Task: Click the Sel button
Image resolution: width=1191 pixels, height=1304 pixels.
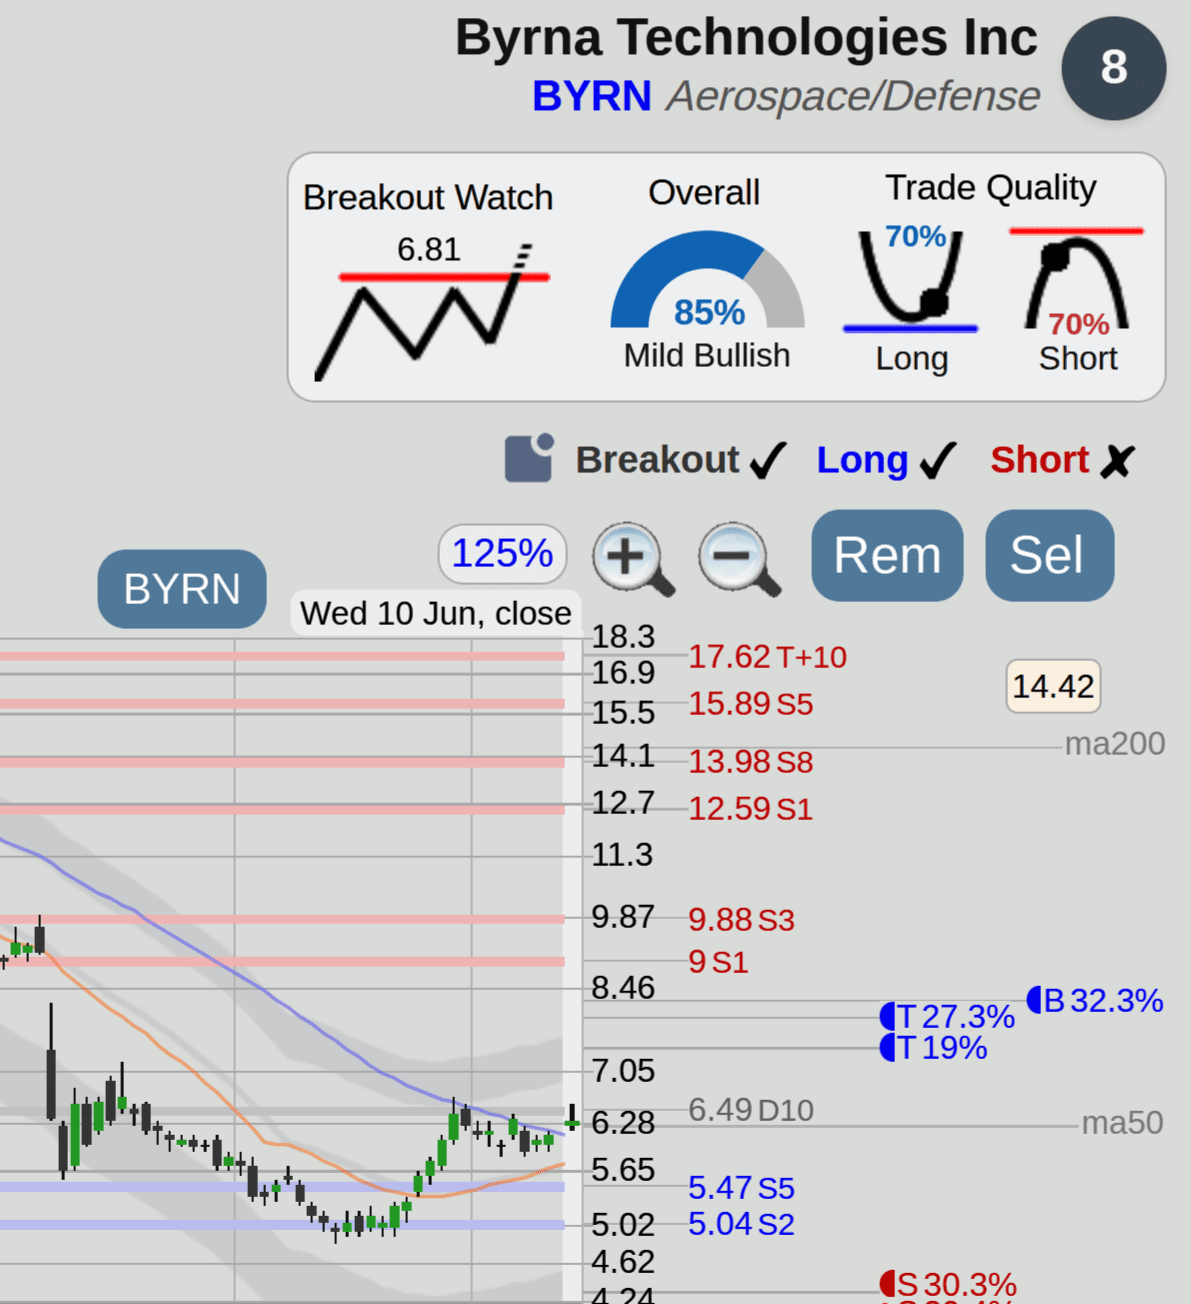Action: point(1049,555)
